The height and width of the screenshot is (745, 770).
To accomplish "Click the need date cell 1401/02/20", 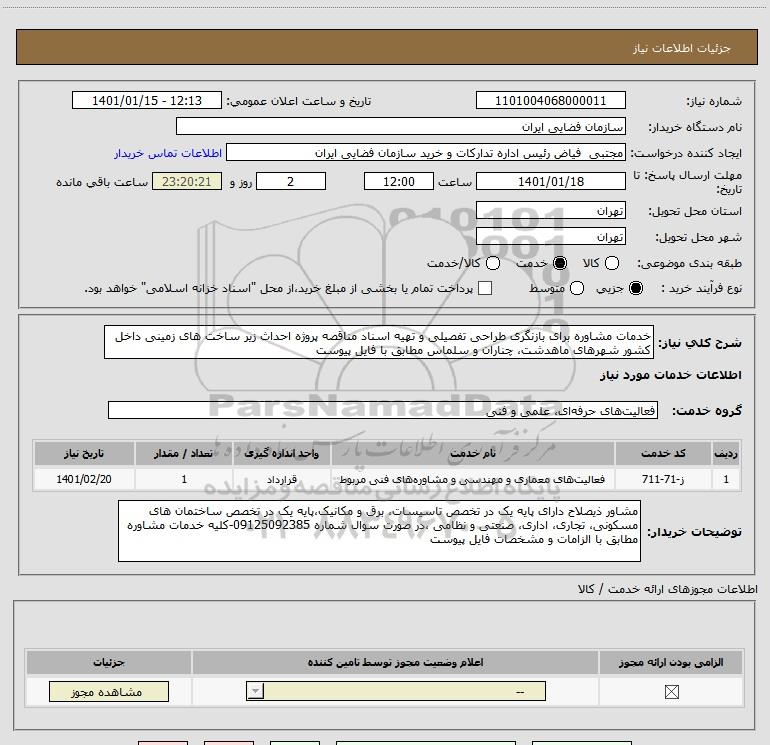I will [84, 479].
